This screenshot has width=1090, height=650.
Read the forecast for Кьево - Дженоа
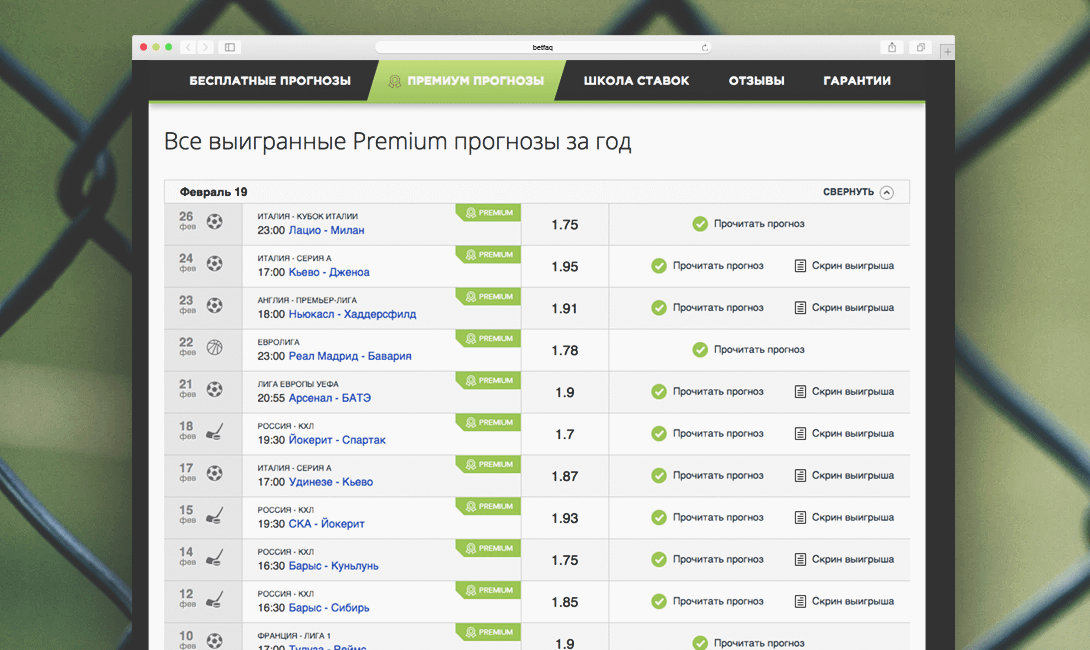[707, 266]
